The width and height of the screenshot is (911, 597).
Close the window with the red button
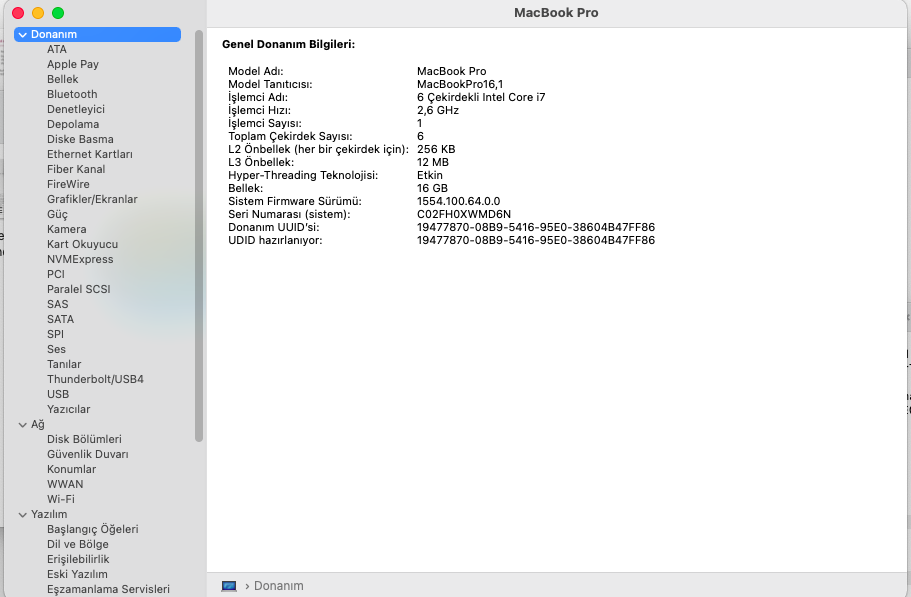pos(18,13)
